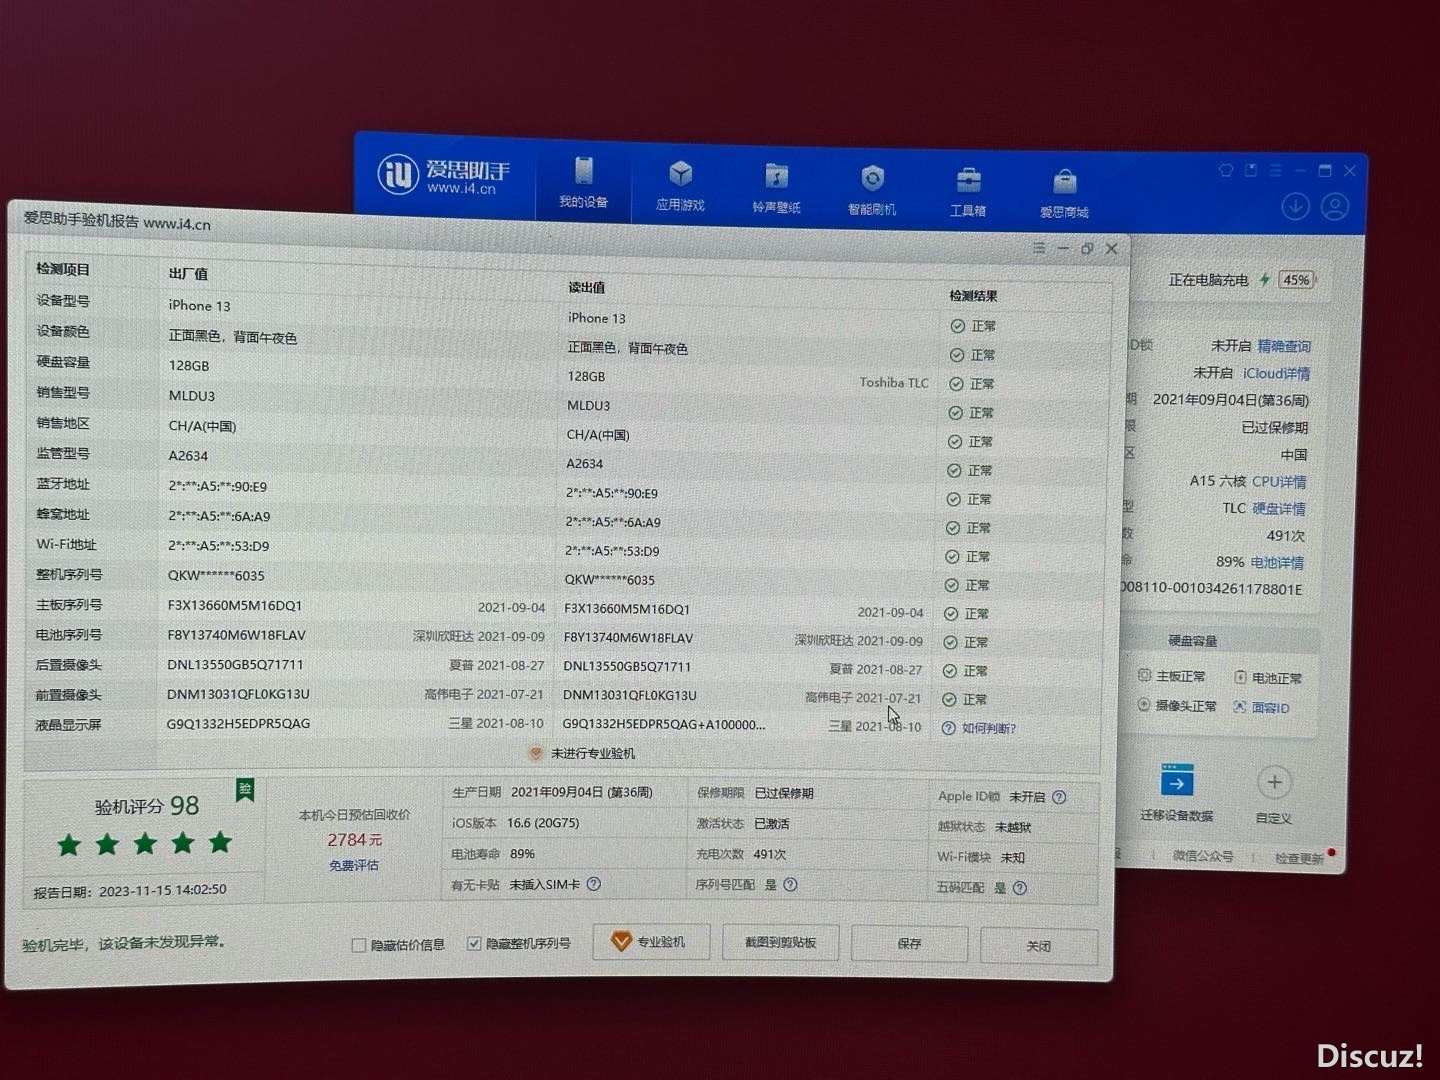Click 专业验机 button
This screenshot has width=1440, height=1080.
(651, 942)
